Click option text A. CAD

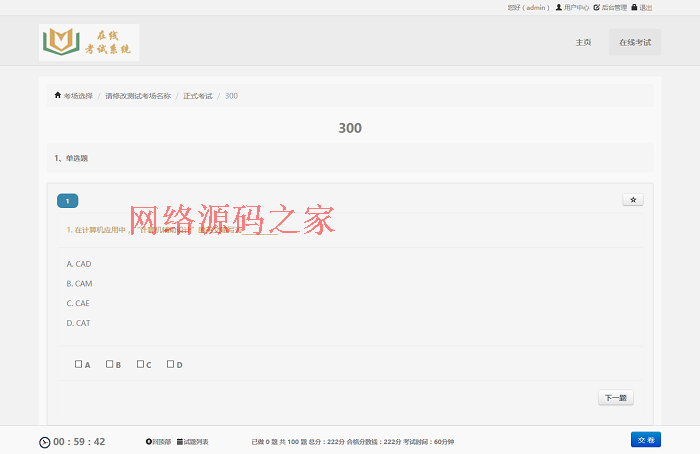[79, 264]
